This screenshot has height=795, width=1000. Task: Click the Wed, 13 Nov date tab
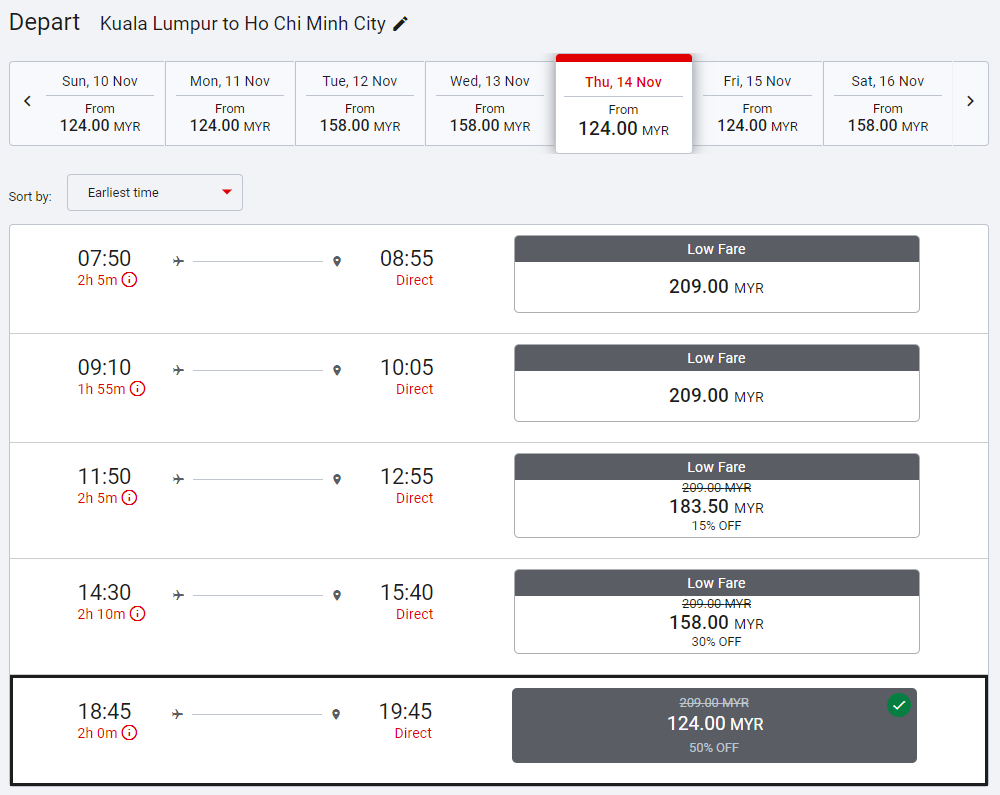[490, 104]
